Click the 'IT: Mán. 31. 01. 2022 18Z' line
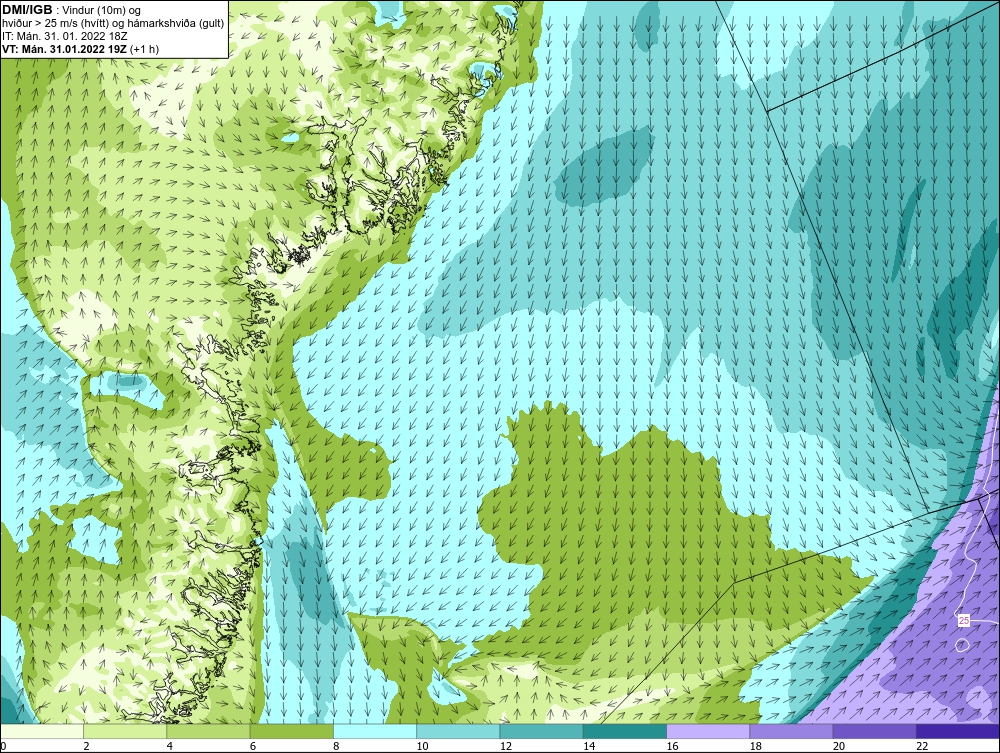1000x753 pixels. pos(64,36)
